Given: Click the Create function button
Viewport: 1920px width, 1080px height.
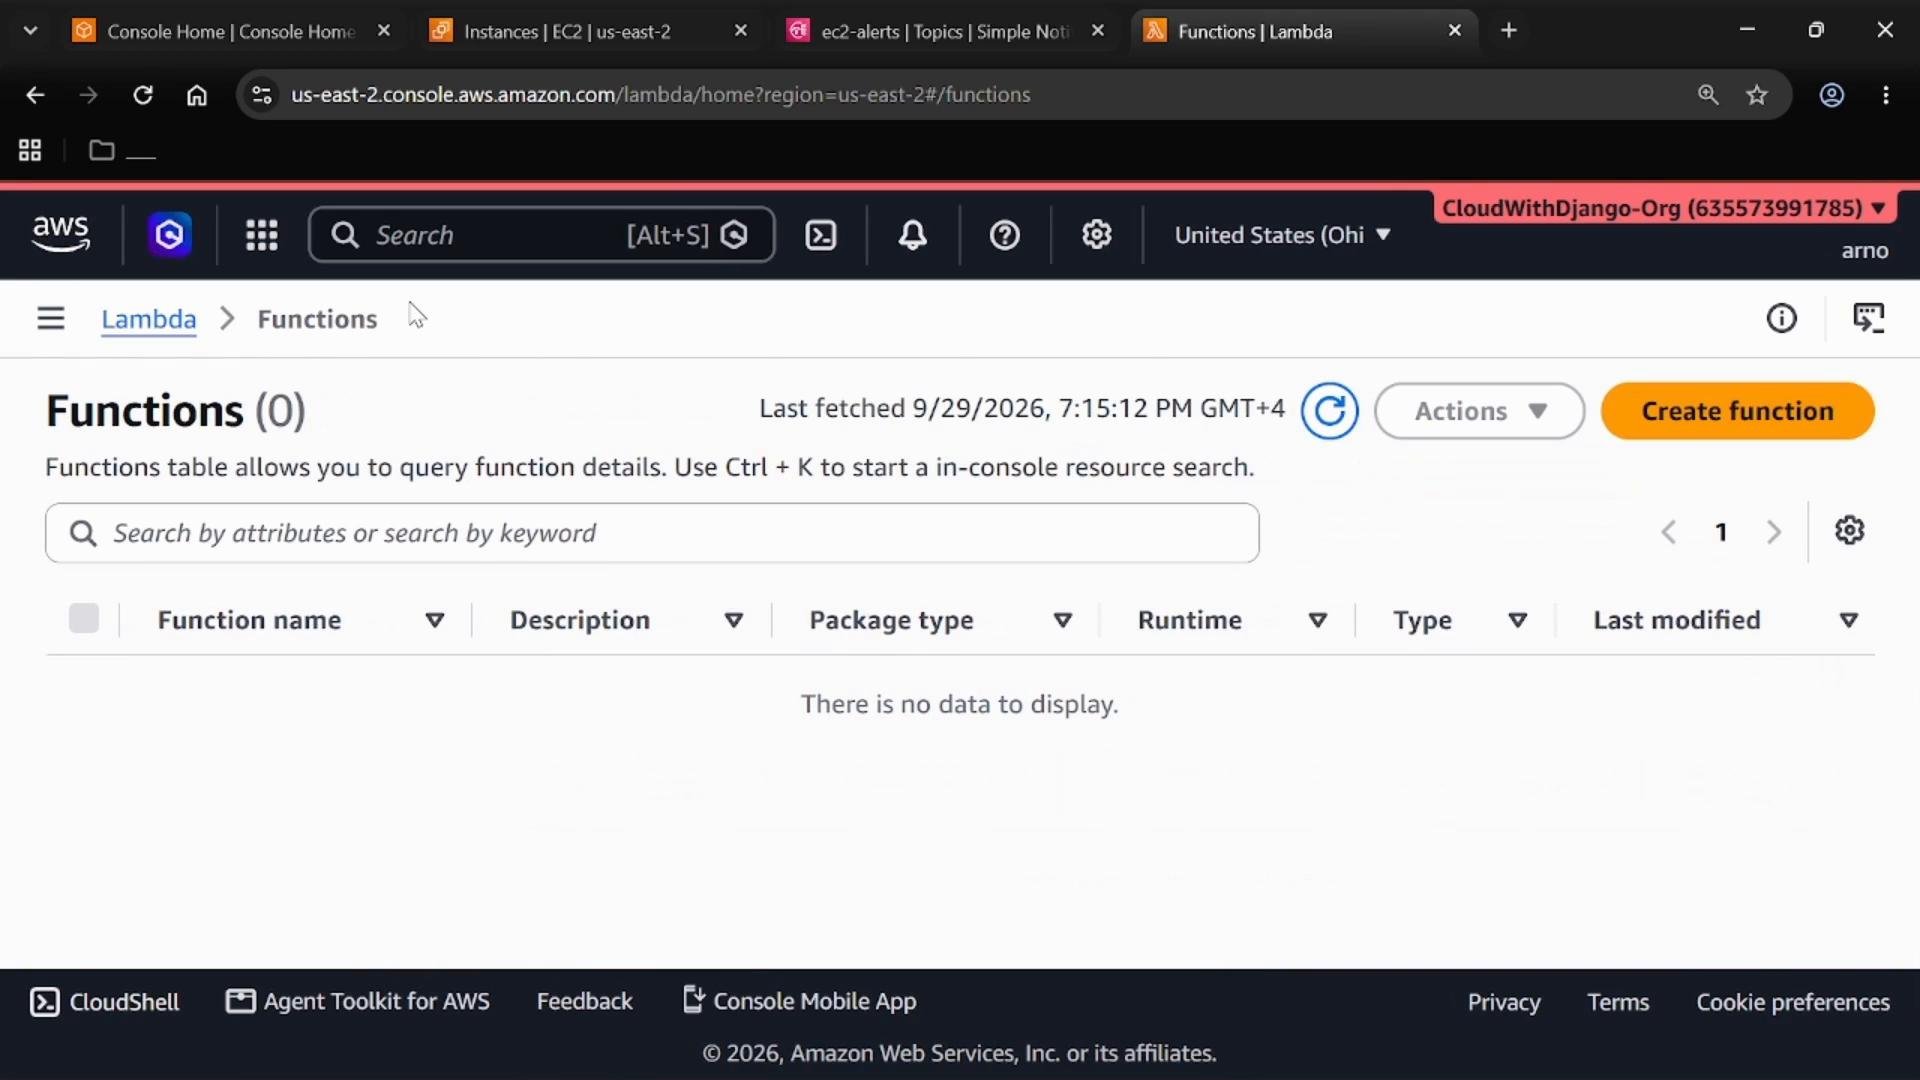Looking at the screenshot, I should click(1737, 411).
